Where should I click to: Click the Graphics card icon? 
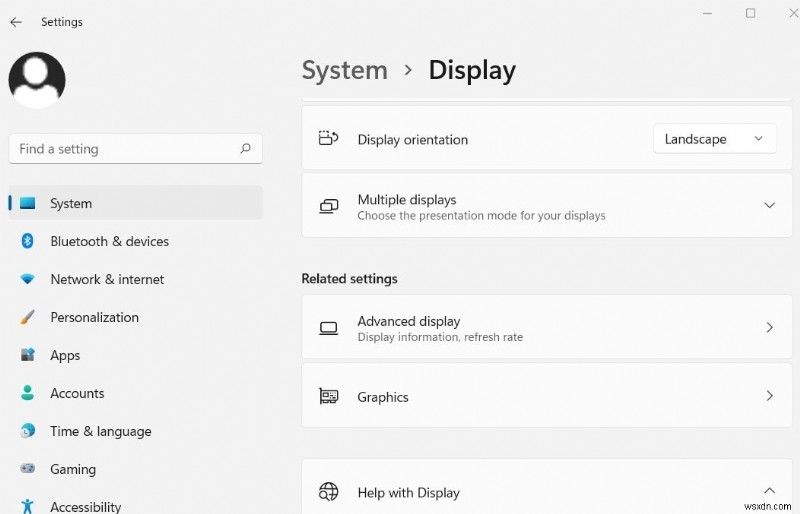coord(328,397)
